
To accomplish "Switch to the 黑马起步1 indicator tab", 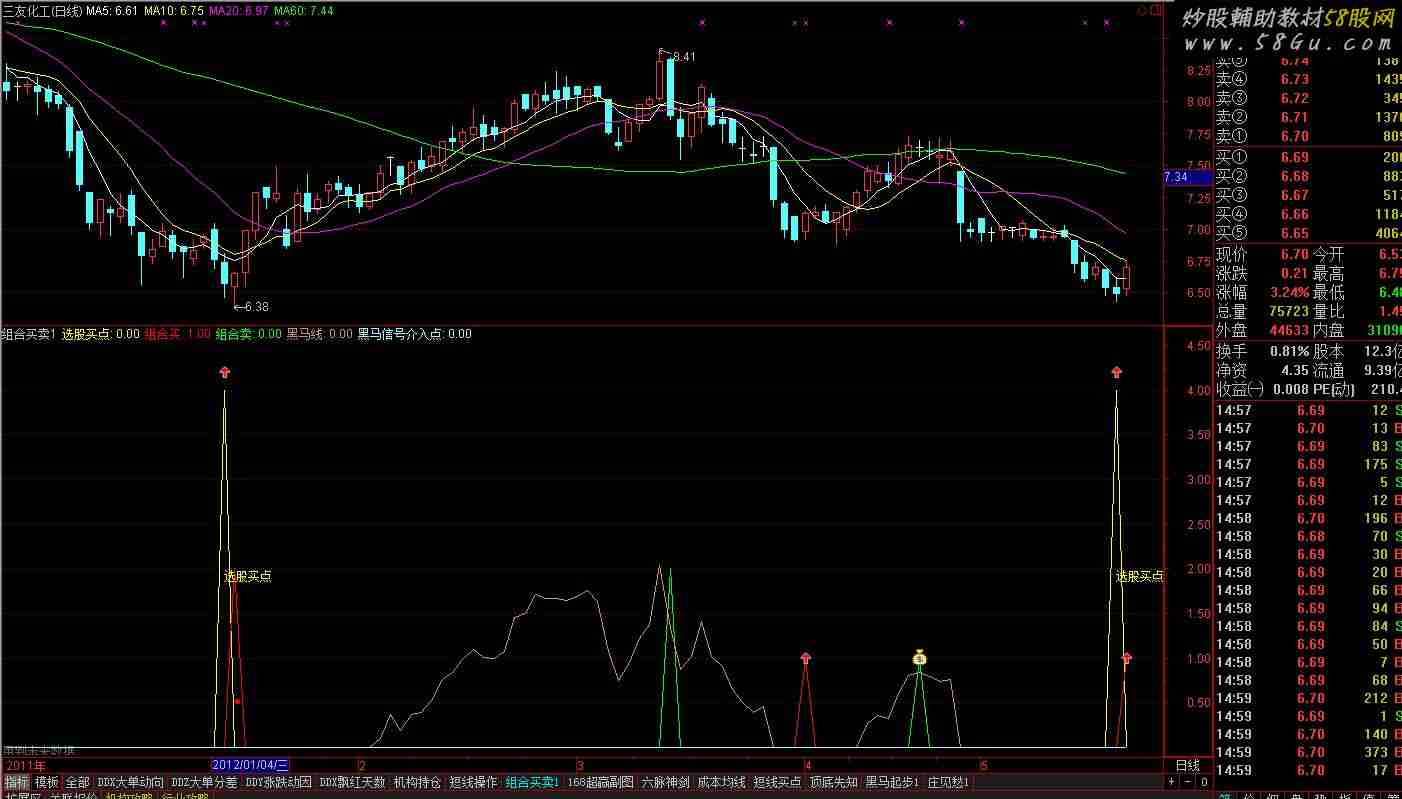I will [x=892, y=782].
